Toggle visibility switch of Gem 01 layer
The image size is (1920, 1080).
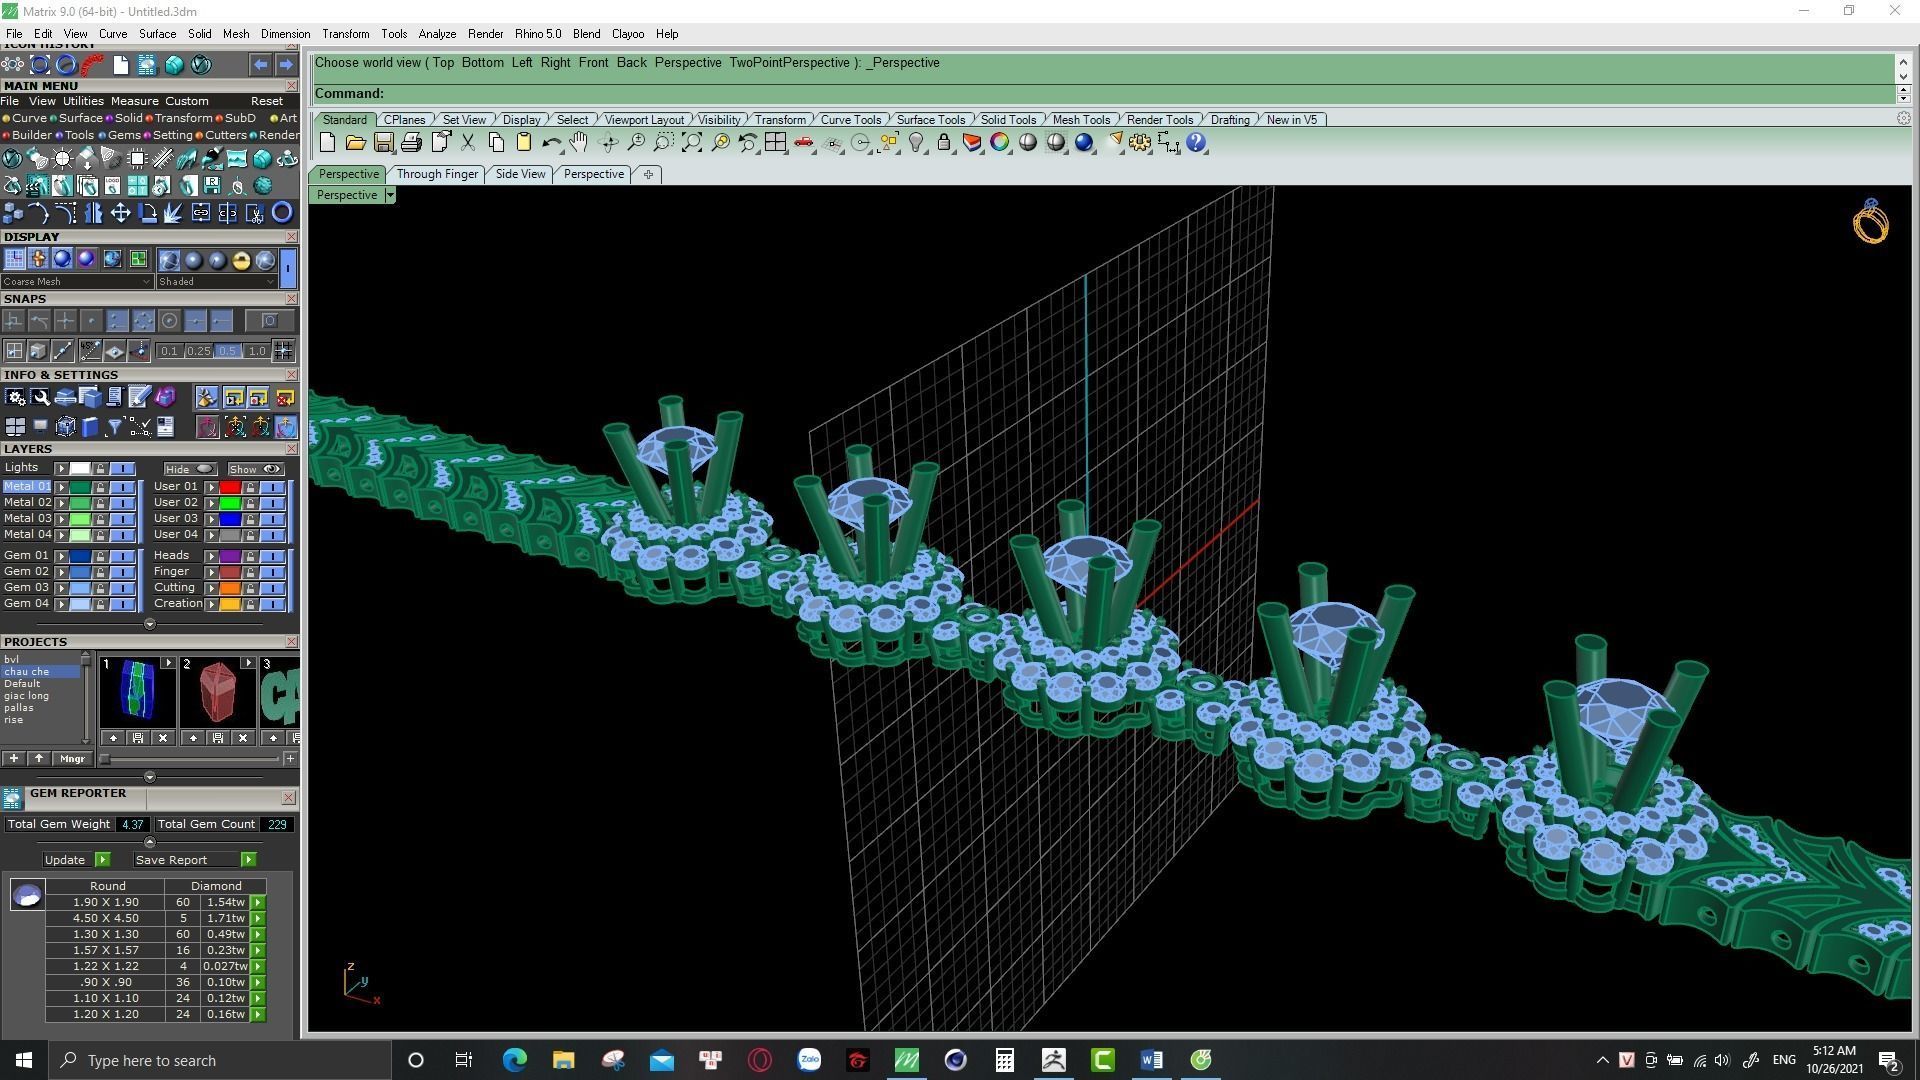click(x=122, y=556)
